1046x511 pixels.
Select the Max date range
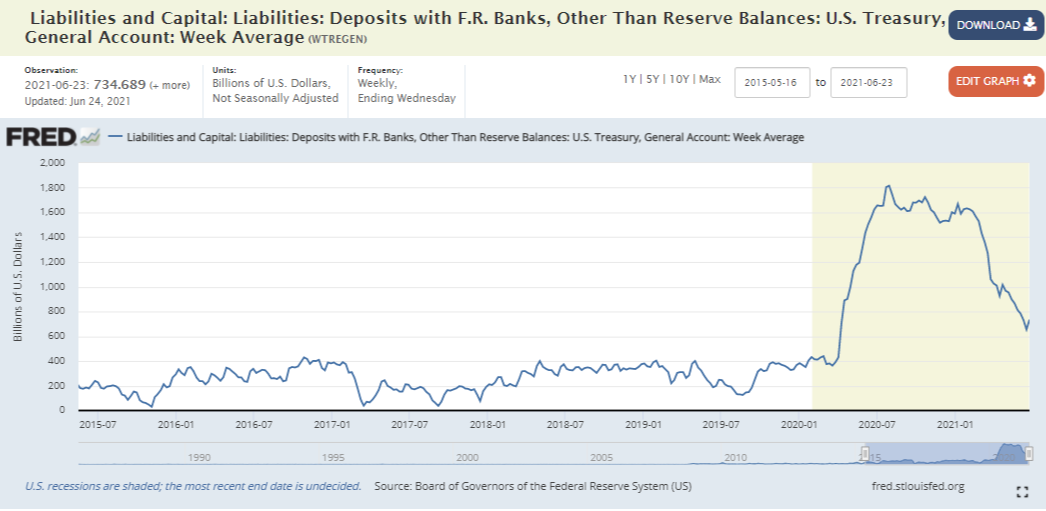[x=710, y=79]
